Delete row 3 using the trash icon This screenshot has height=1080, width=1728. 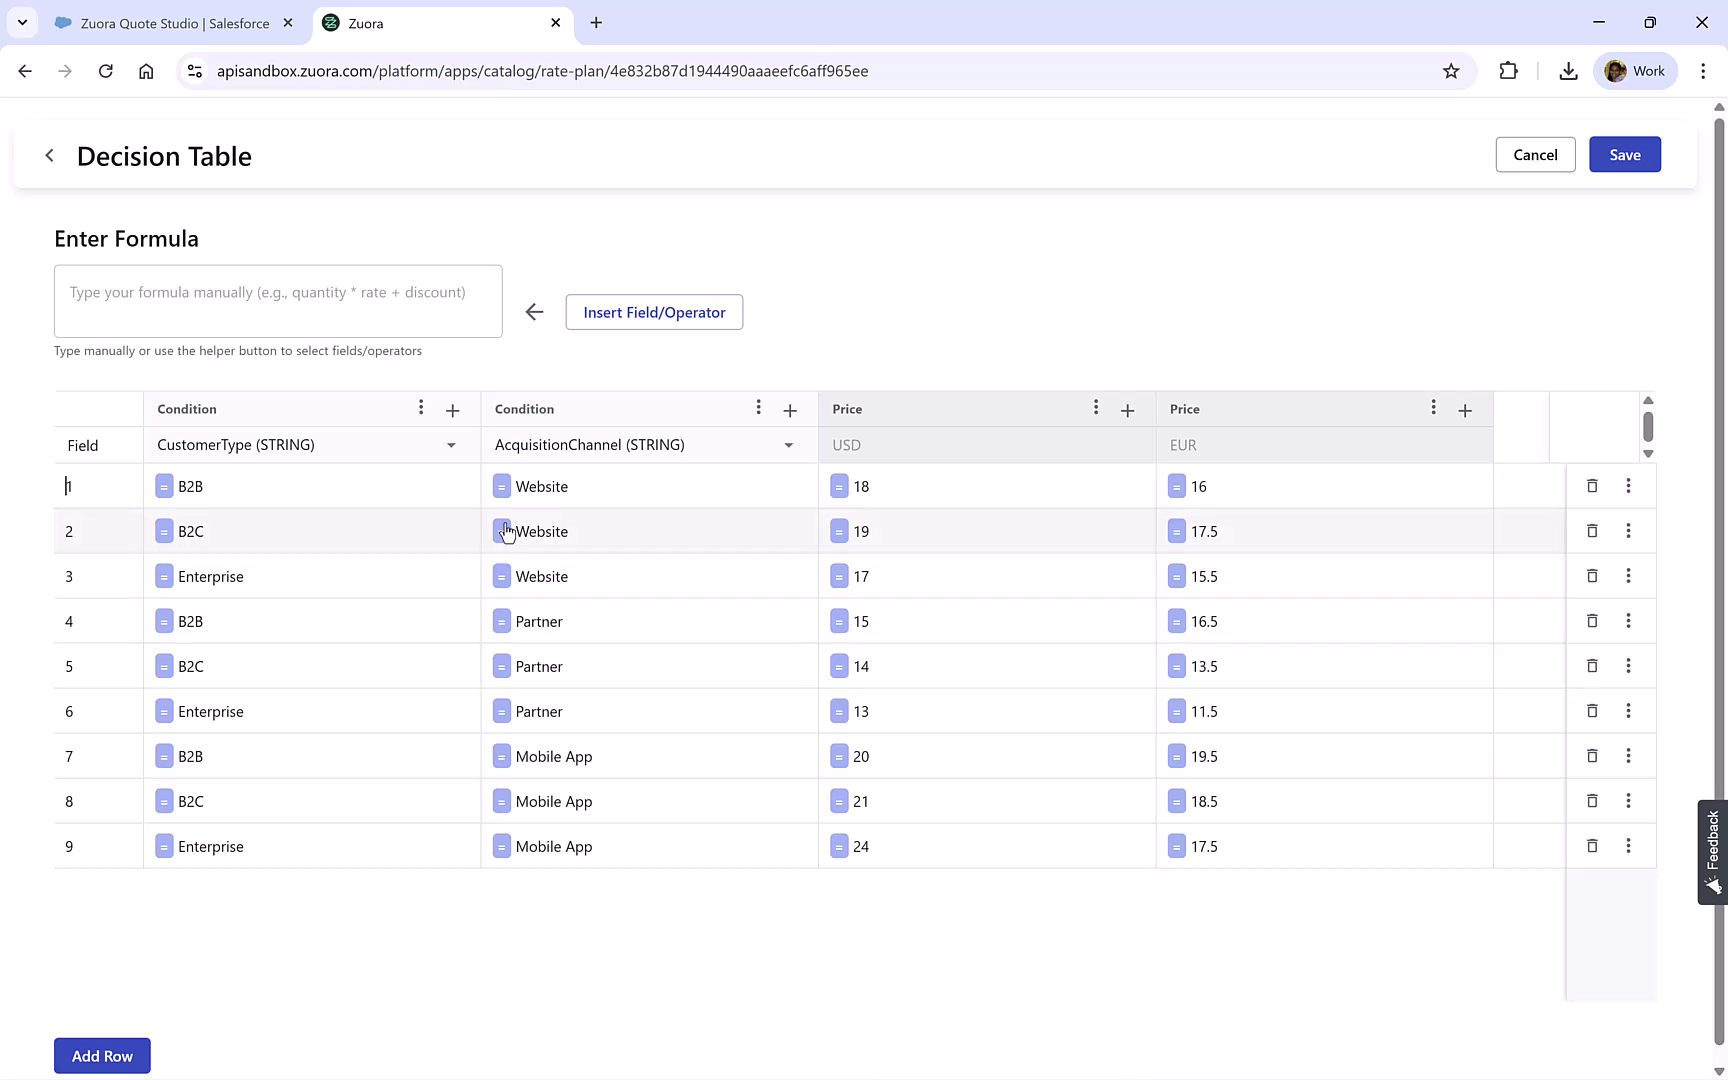[1593, 576]
